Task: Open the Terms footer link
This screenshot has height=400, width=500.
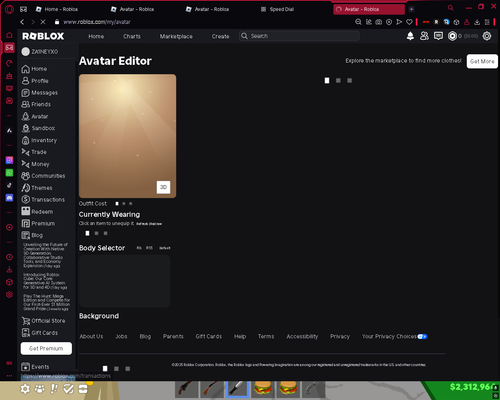Action: (266, 337)
